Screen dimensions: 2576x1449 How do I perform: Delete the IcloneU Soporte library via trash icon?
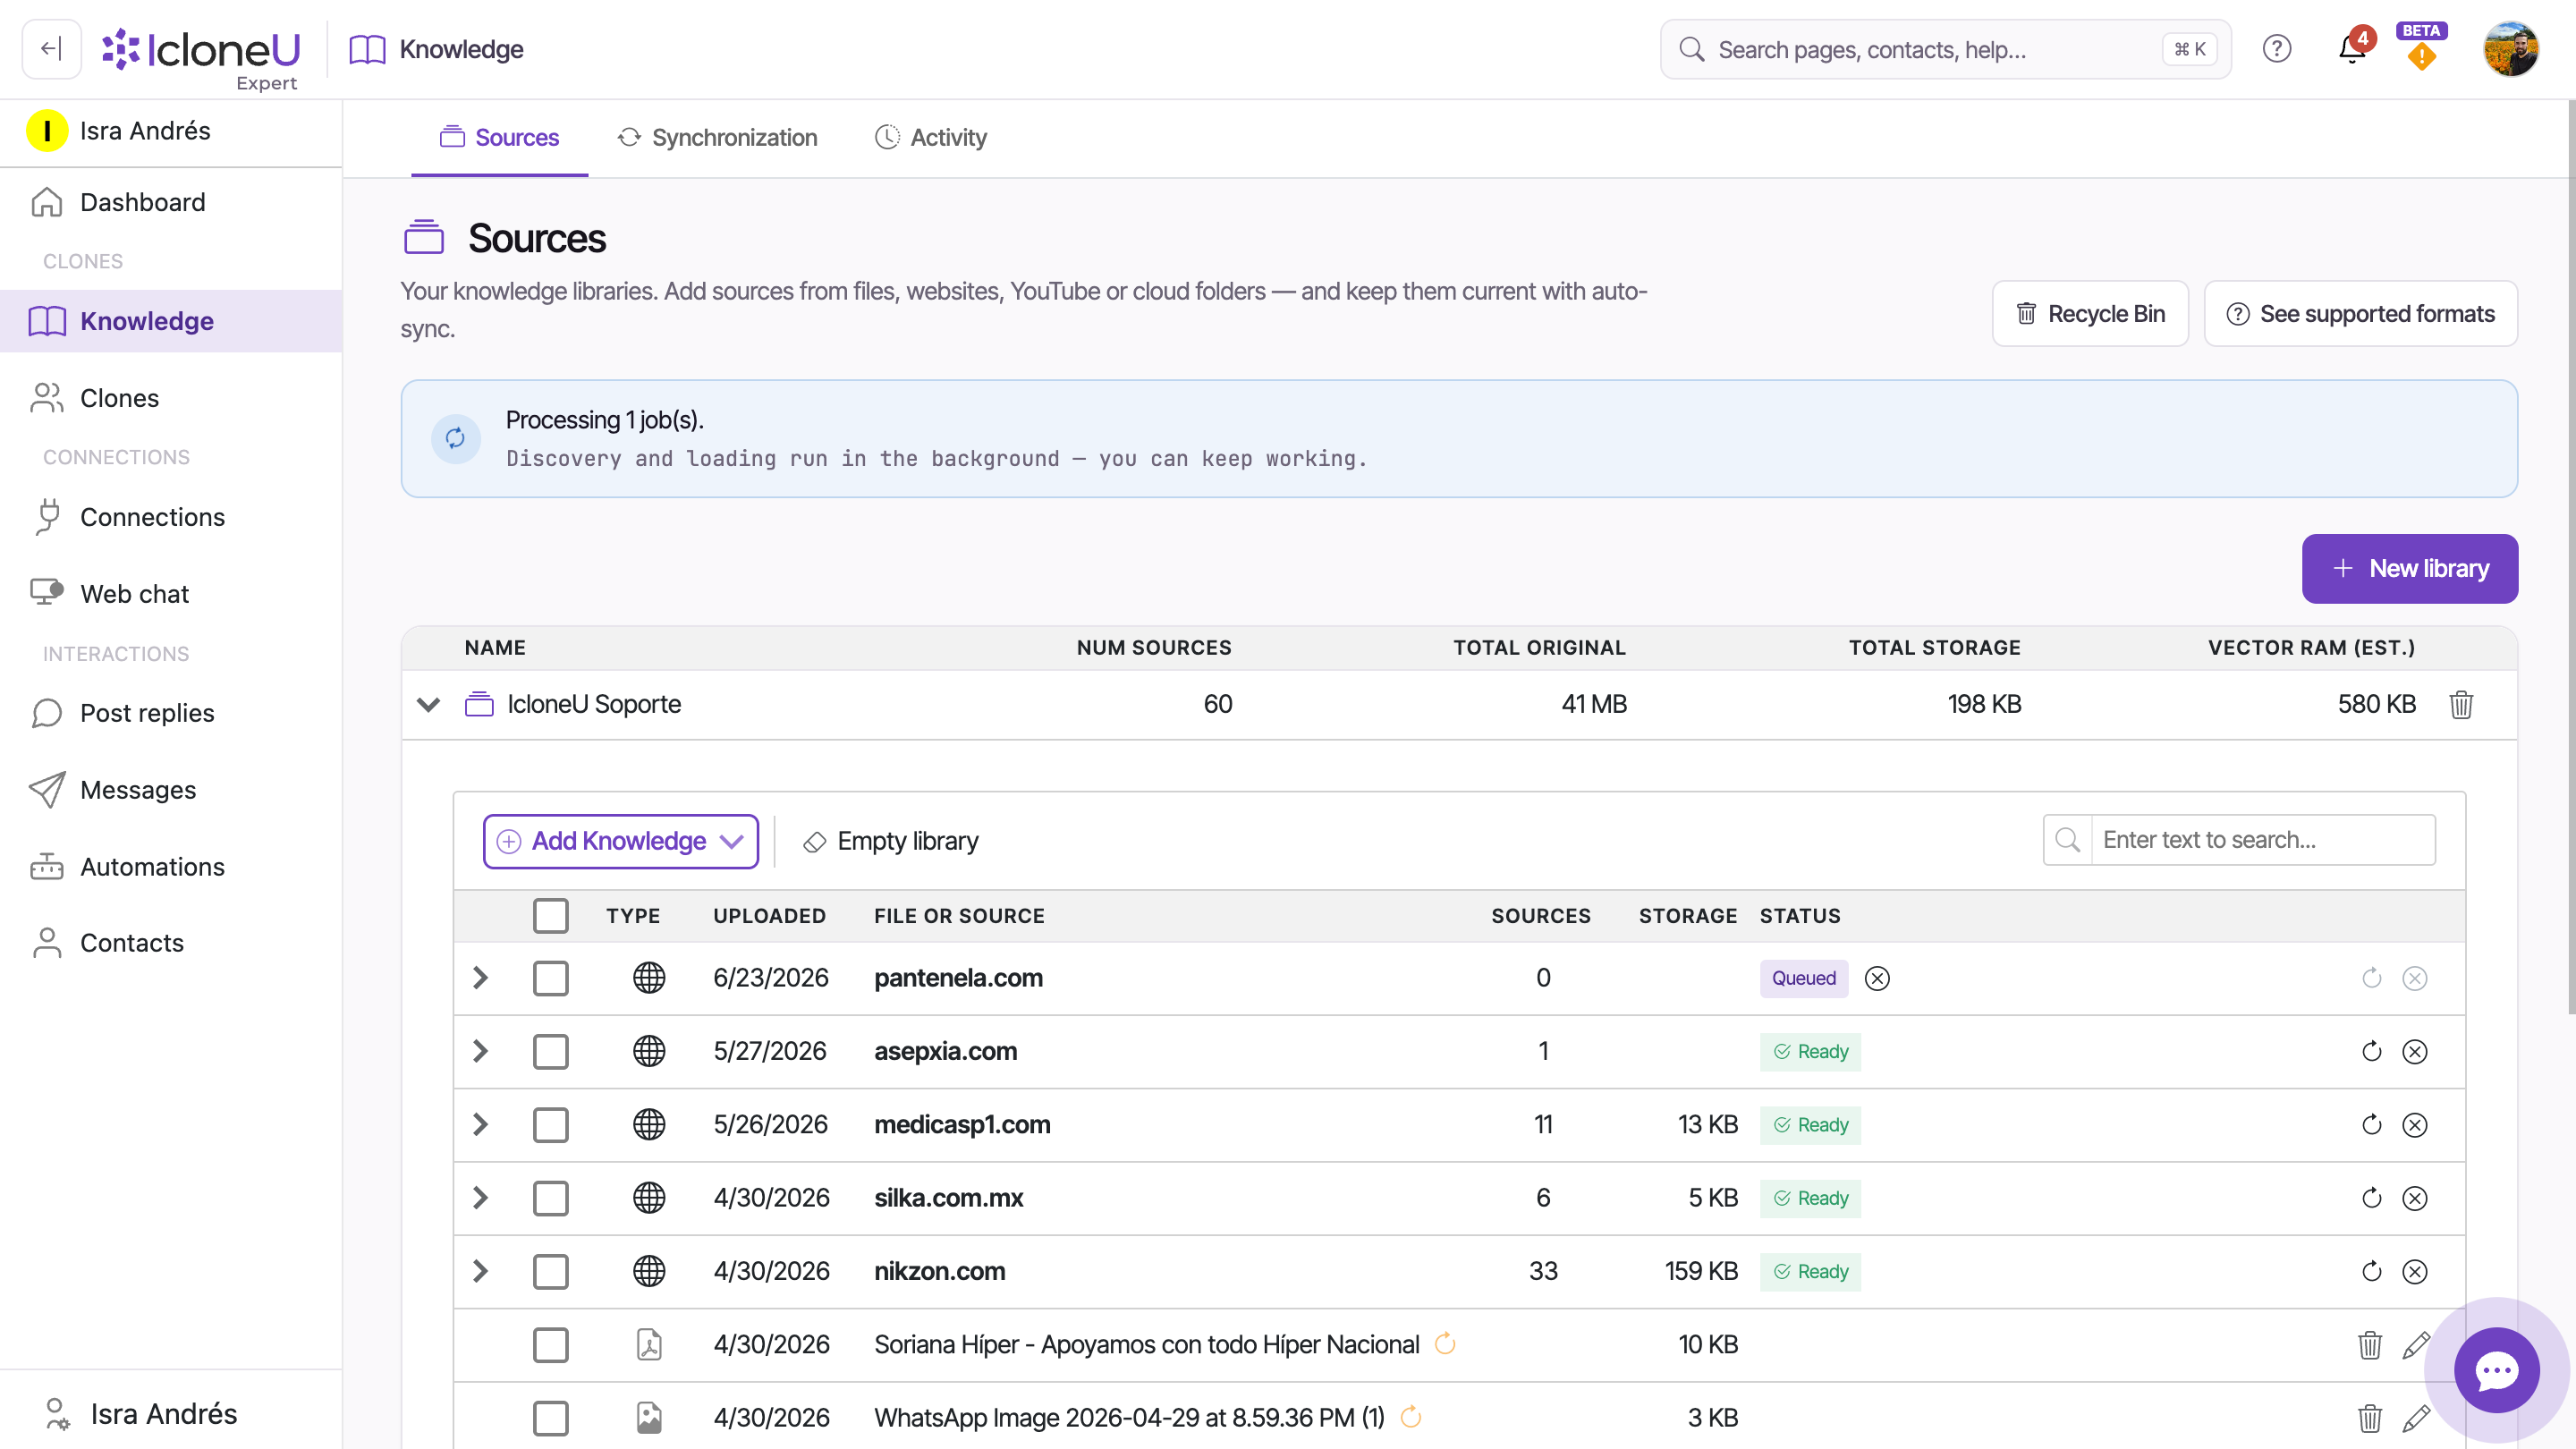point(2461,704)
